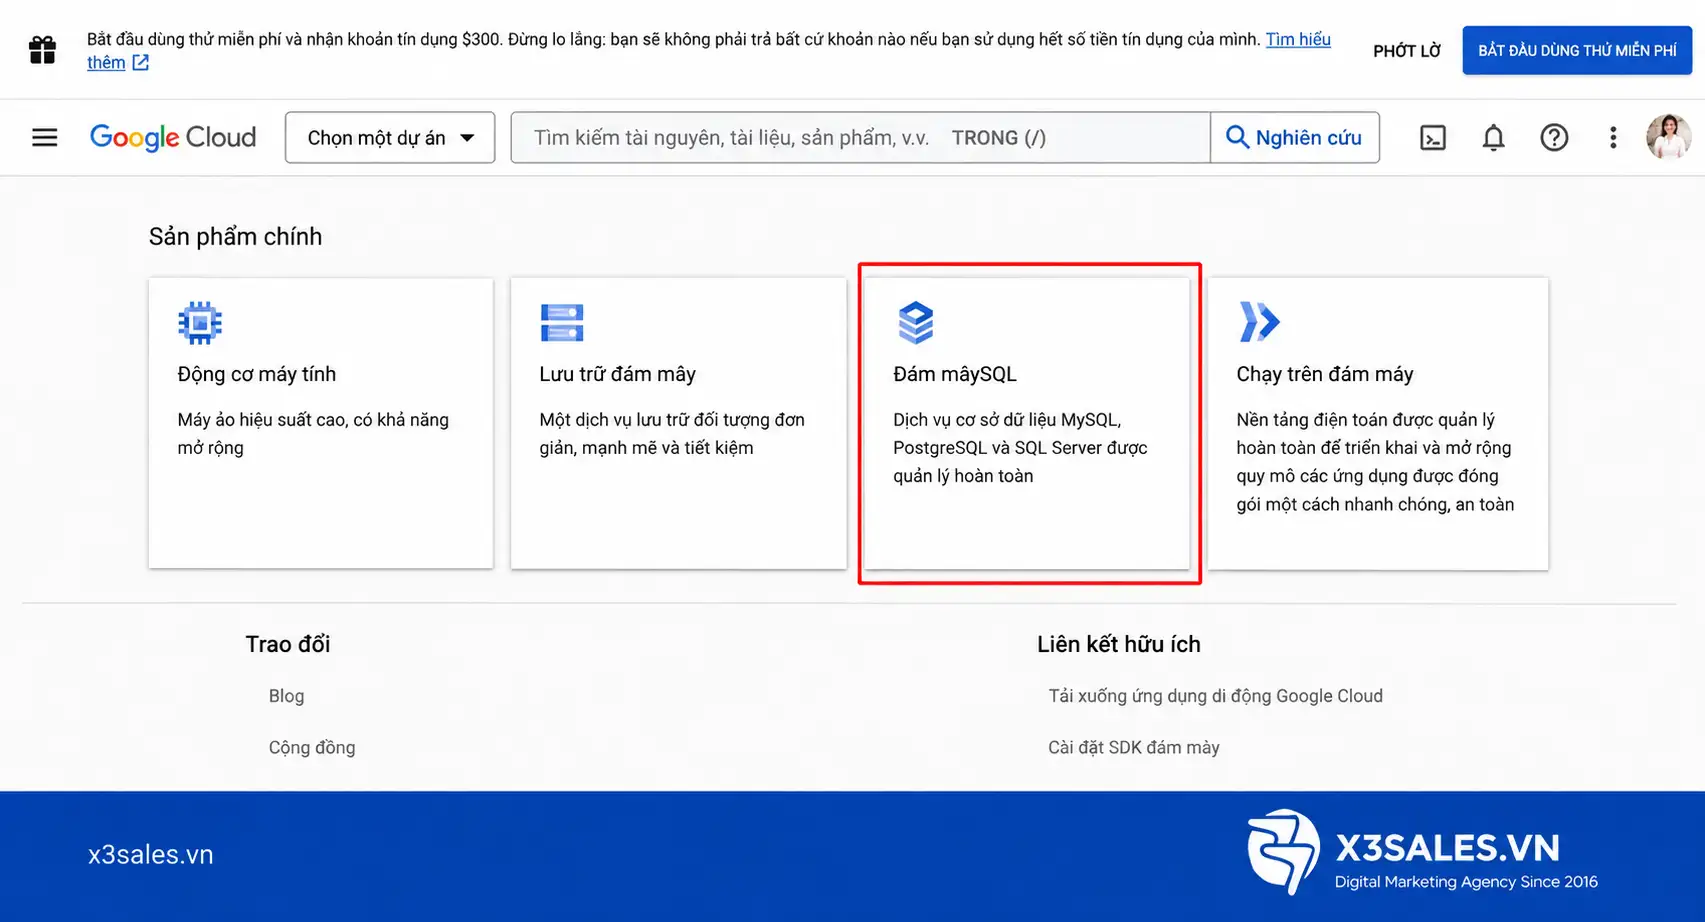The image size is (1705, 922).
Task: Click the Compute Engine chip icon
Action: (x=200, y=322)
